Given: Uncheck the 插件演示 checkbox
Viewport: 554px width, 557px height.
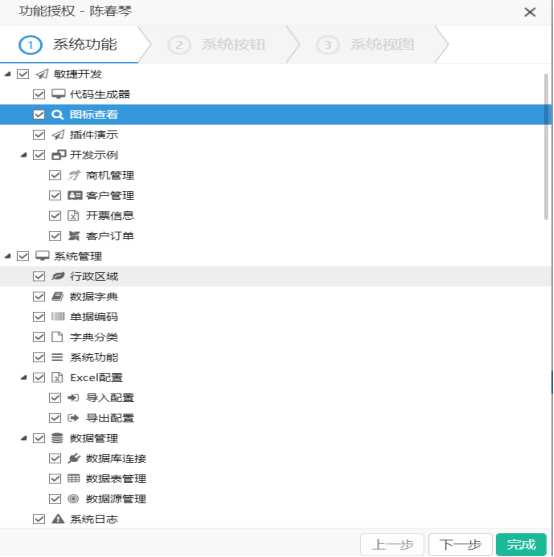Looking at the screenshot, I should [x=39, y=135].
